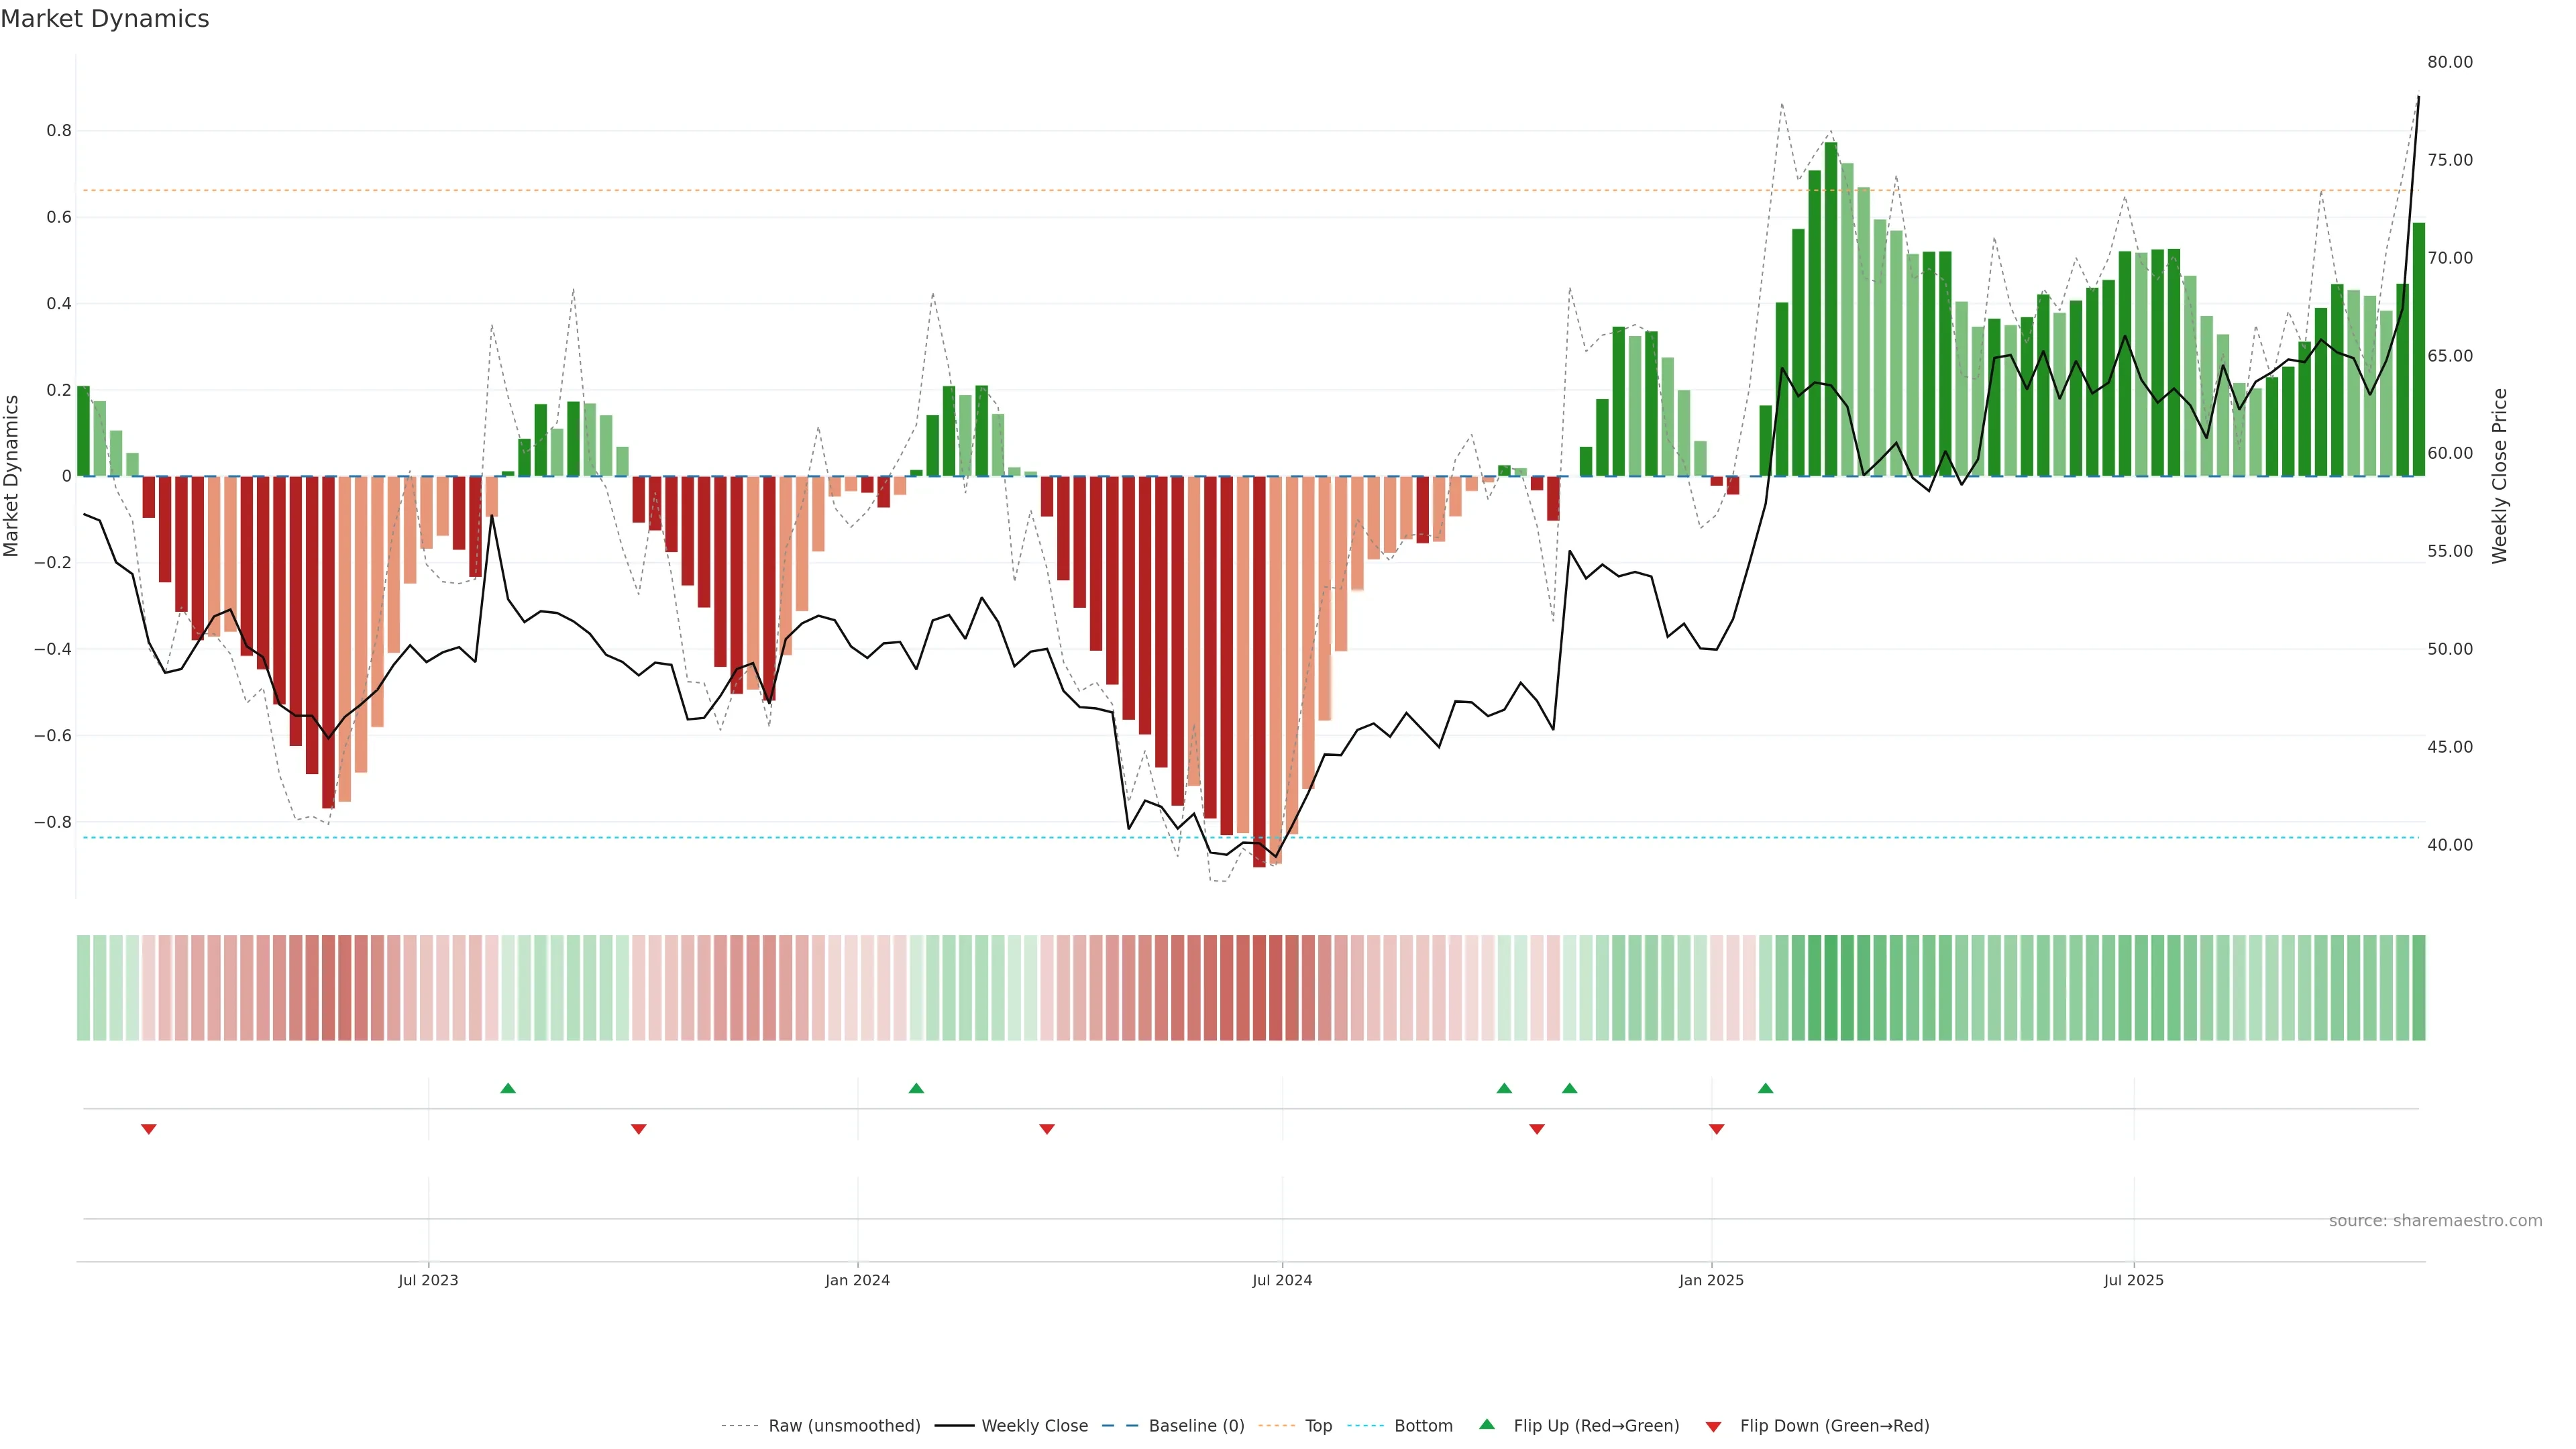Click the red flip-down marker just after Jan 2025
Viewport: 2576px width, 1449px height.
coord(1717,1129)
